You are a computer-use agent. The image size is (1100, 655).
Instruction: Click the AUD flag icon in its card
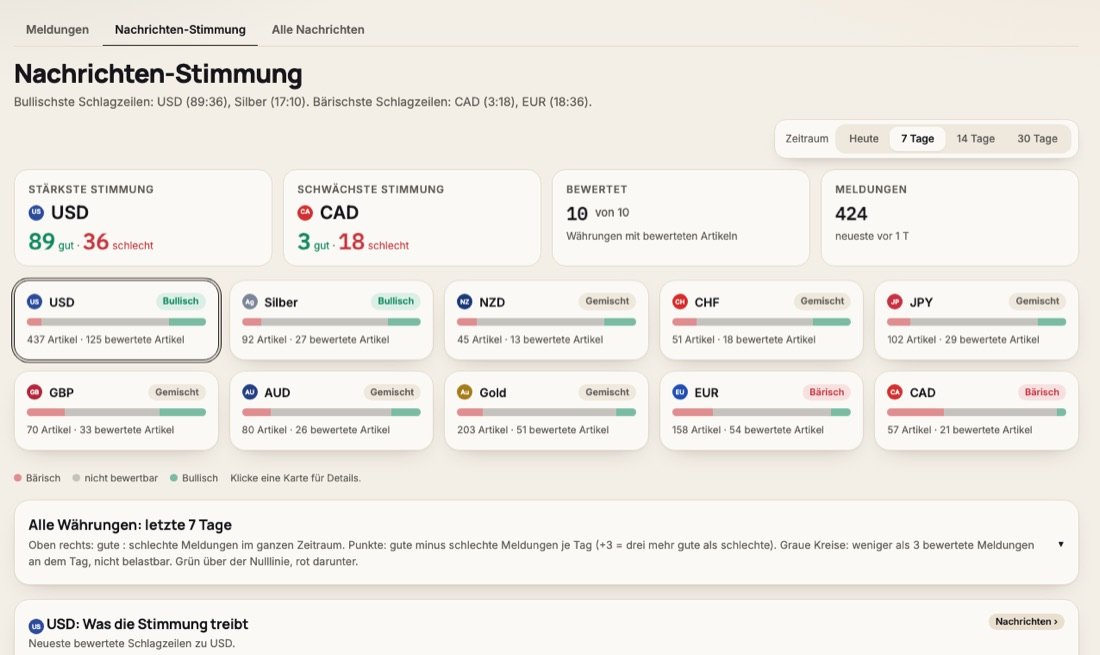[x=250, y=392]
